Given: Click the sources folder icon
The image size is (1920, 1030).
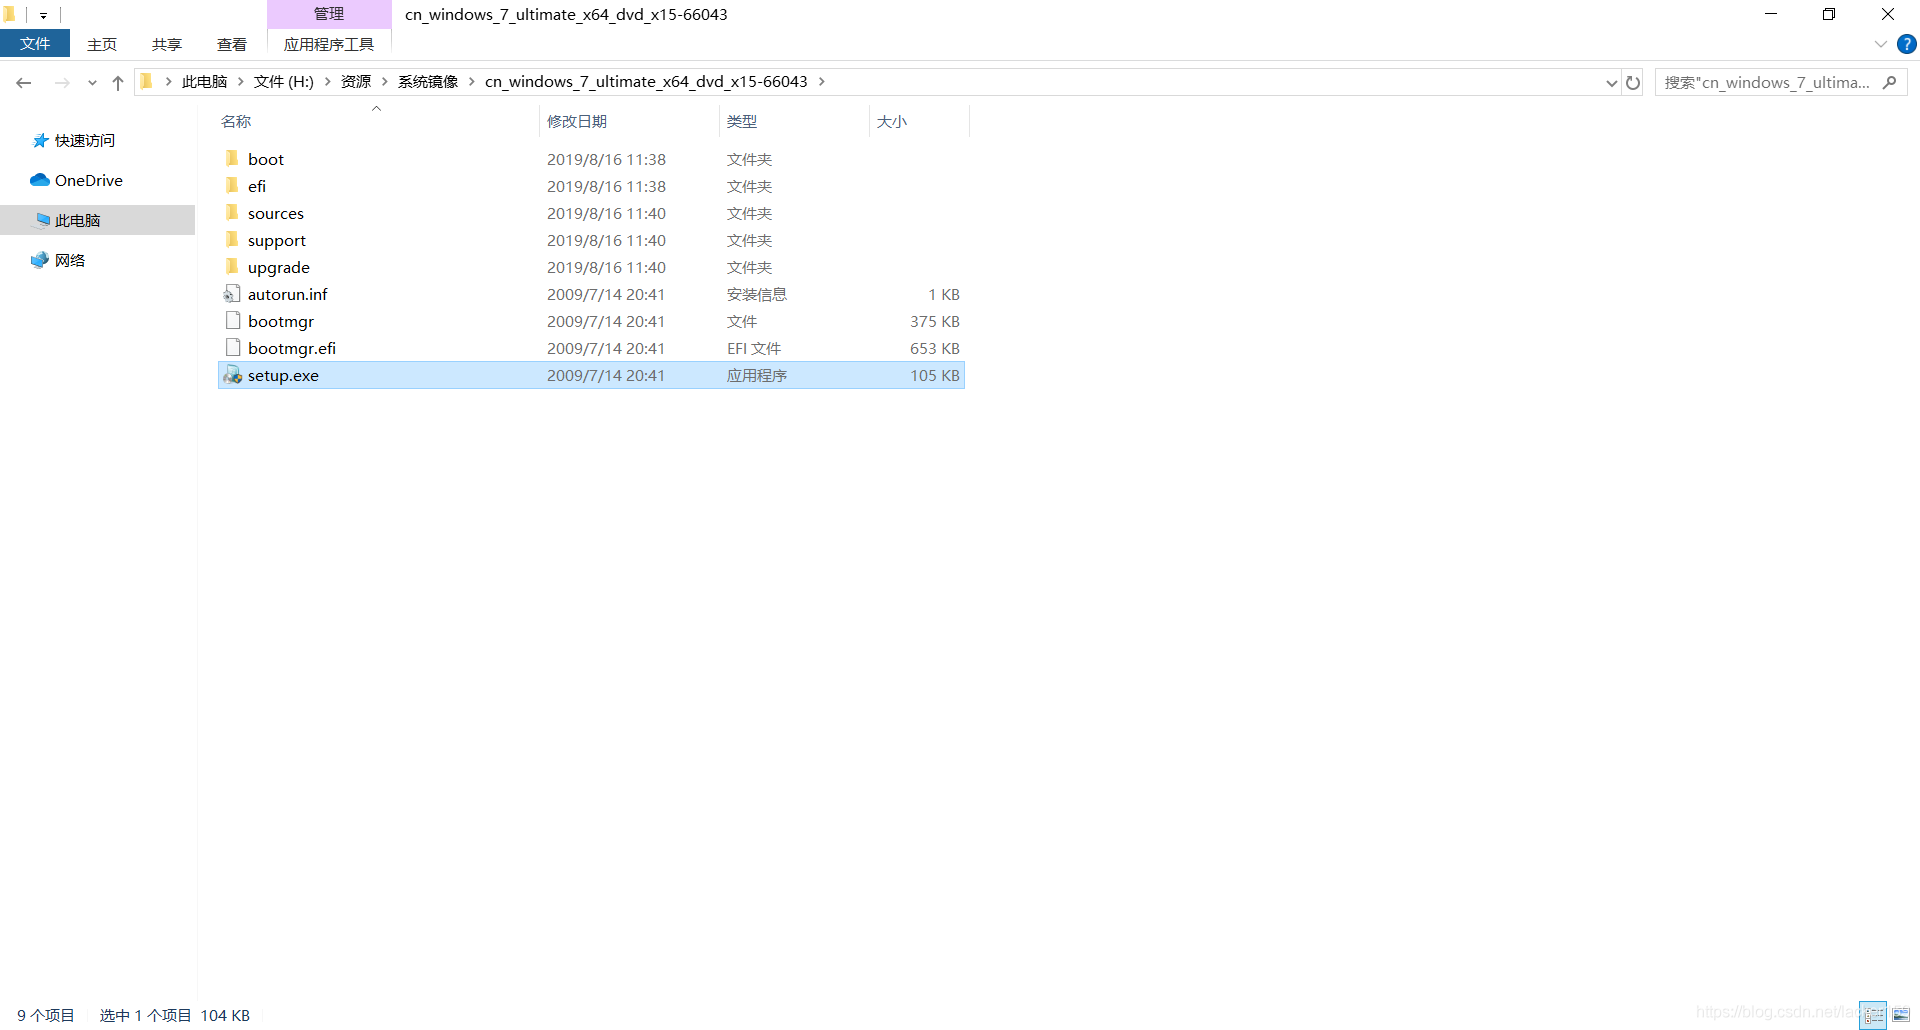Looking at the screenshot, I should pos(232,212).
